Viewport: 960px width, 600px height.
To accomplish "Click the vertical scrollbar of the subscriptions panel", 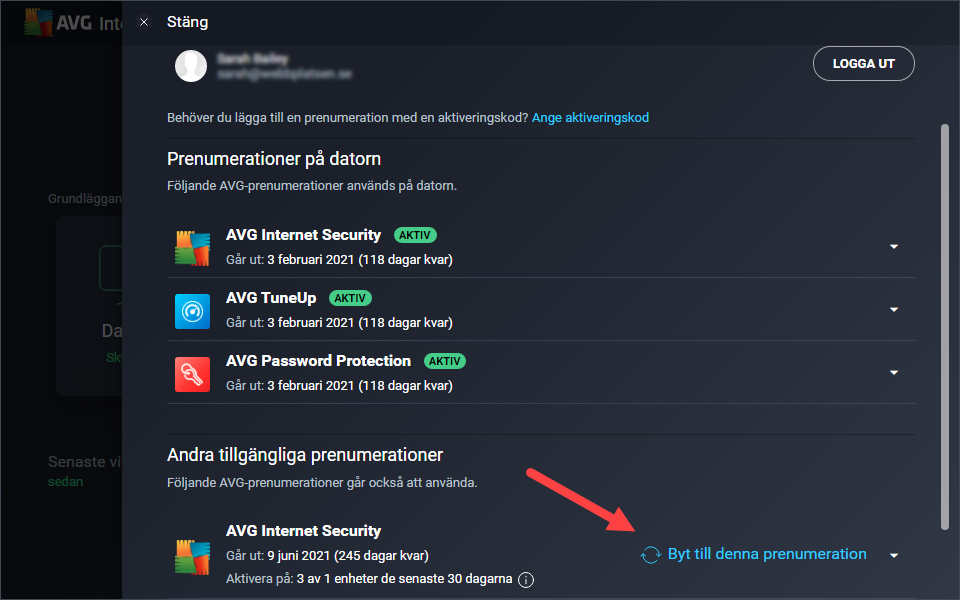I will 945,328.
